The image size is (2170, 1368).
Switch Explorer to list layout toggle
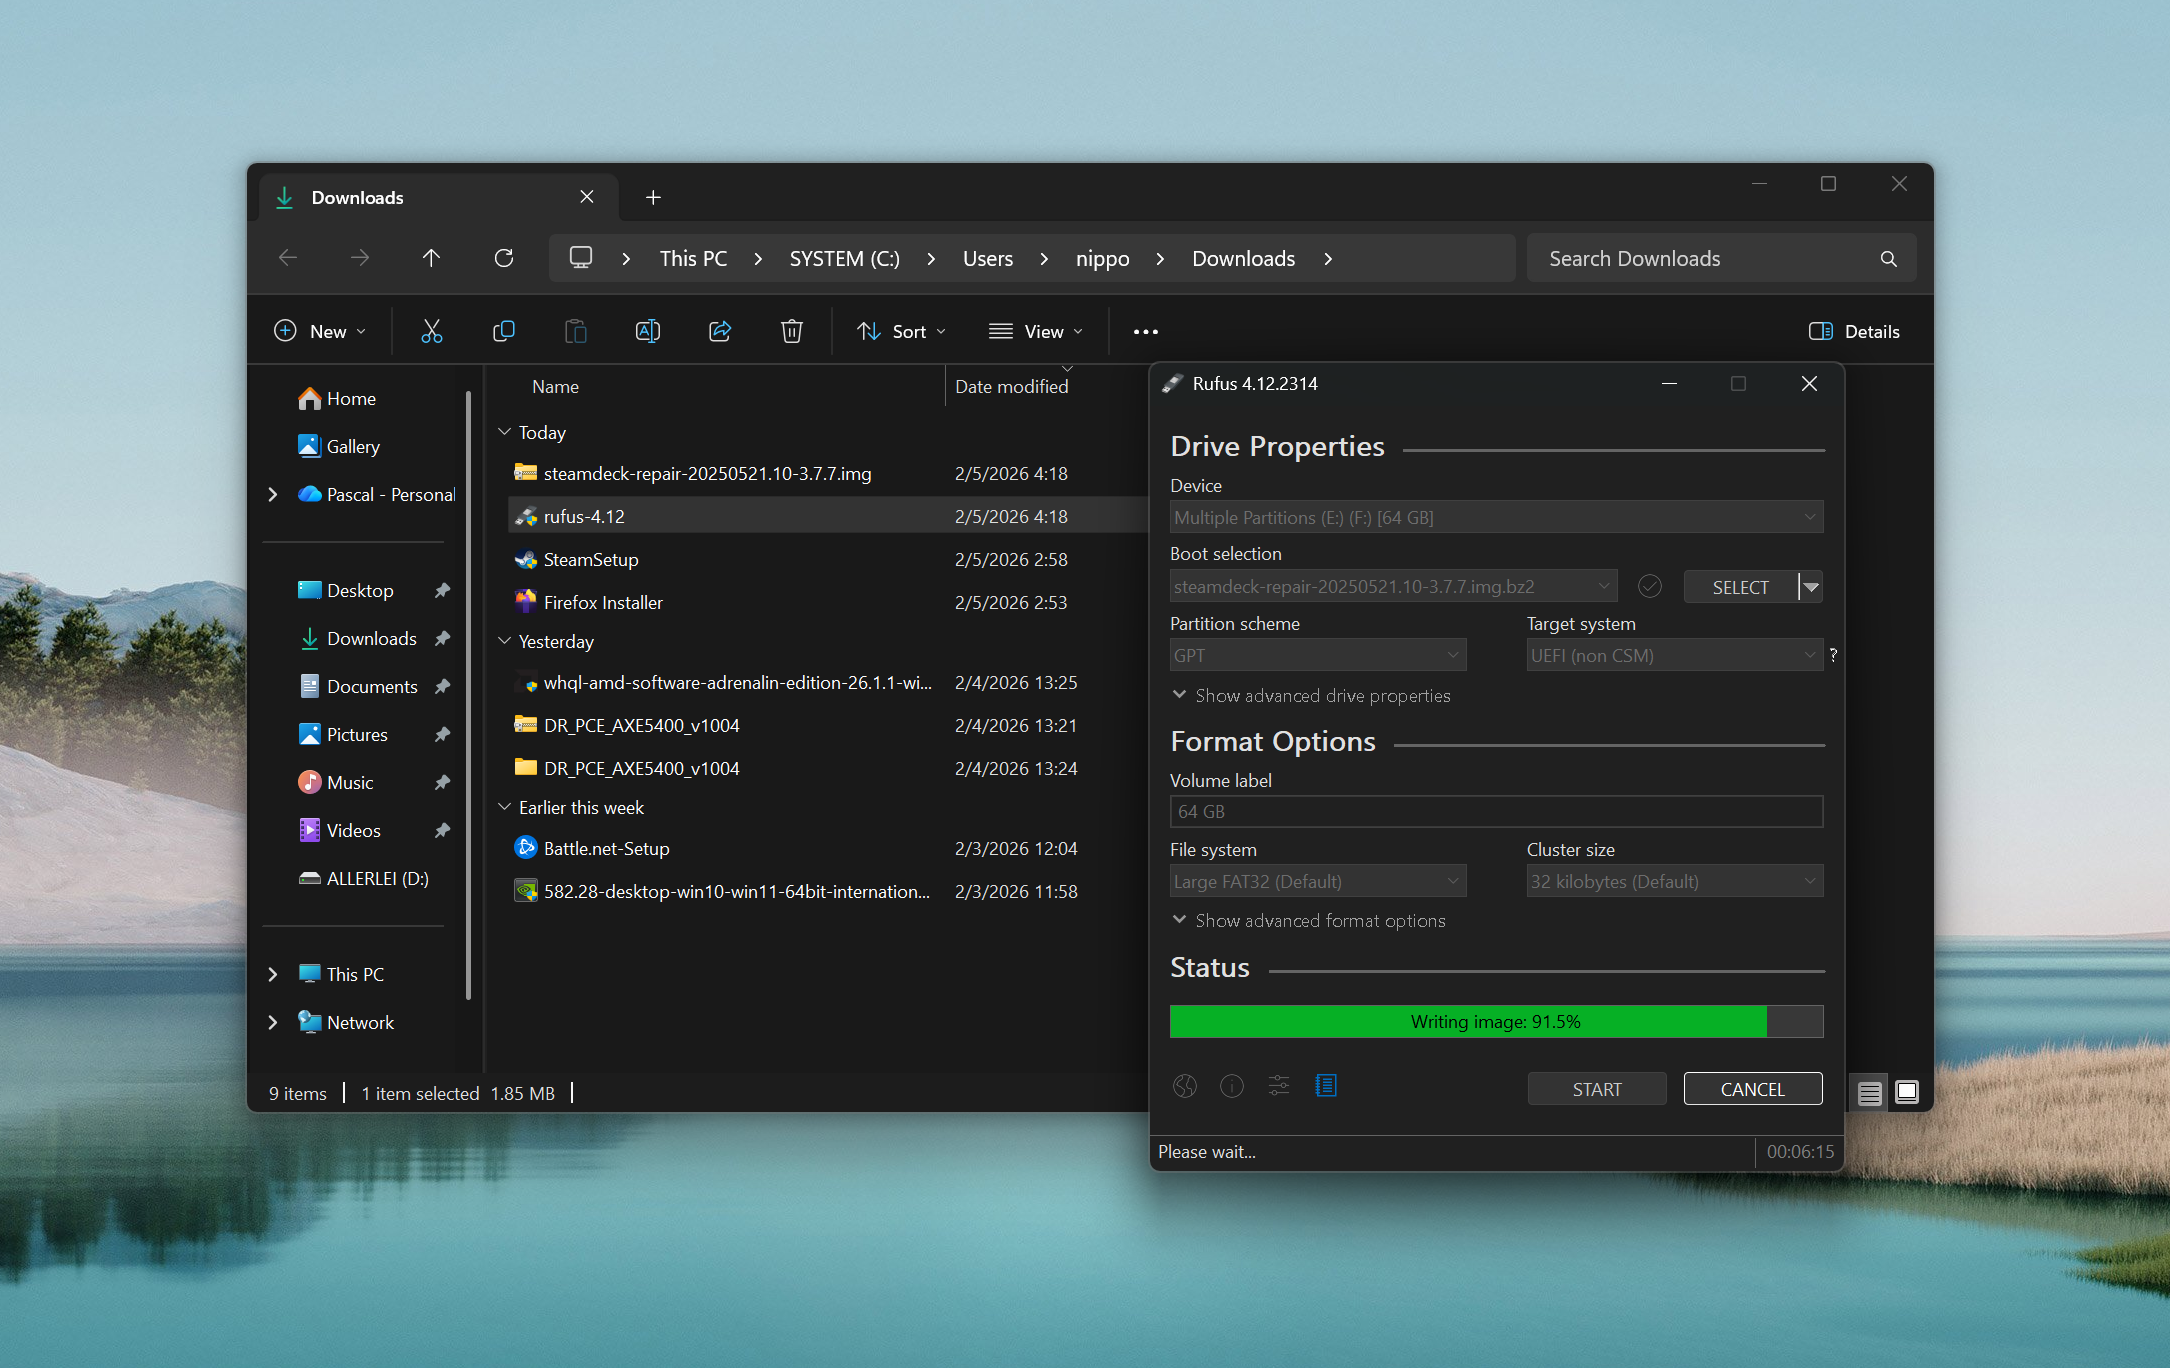pyautogui.click(x=1868, y=1092)
